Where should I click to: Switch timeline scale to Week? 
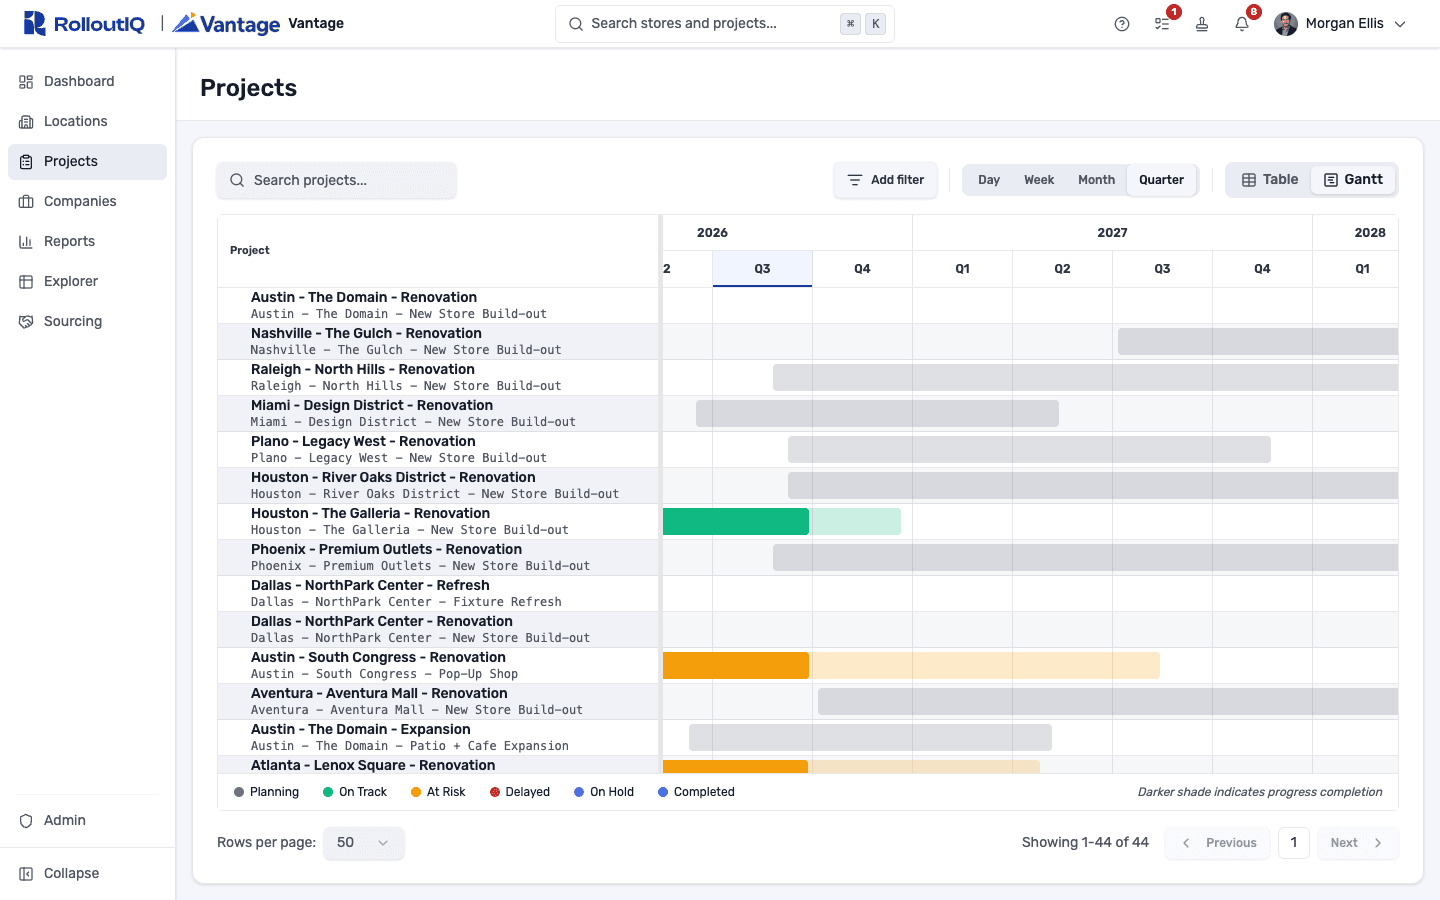click(x=1039, y=180)
